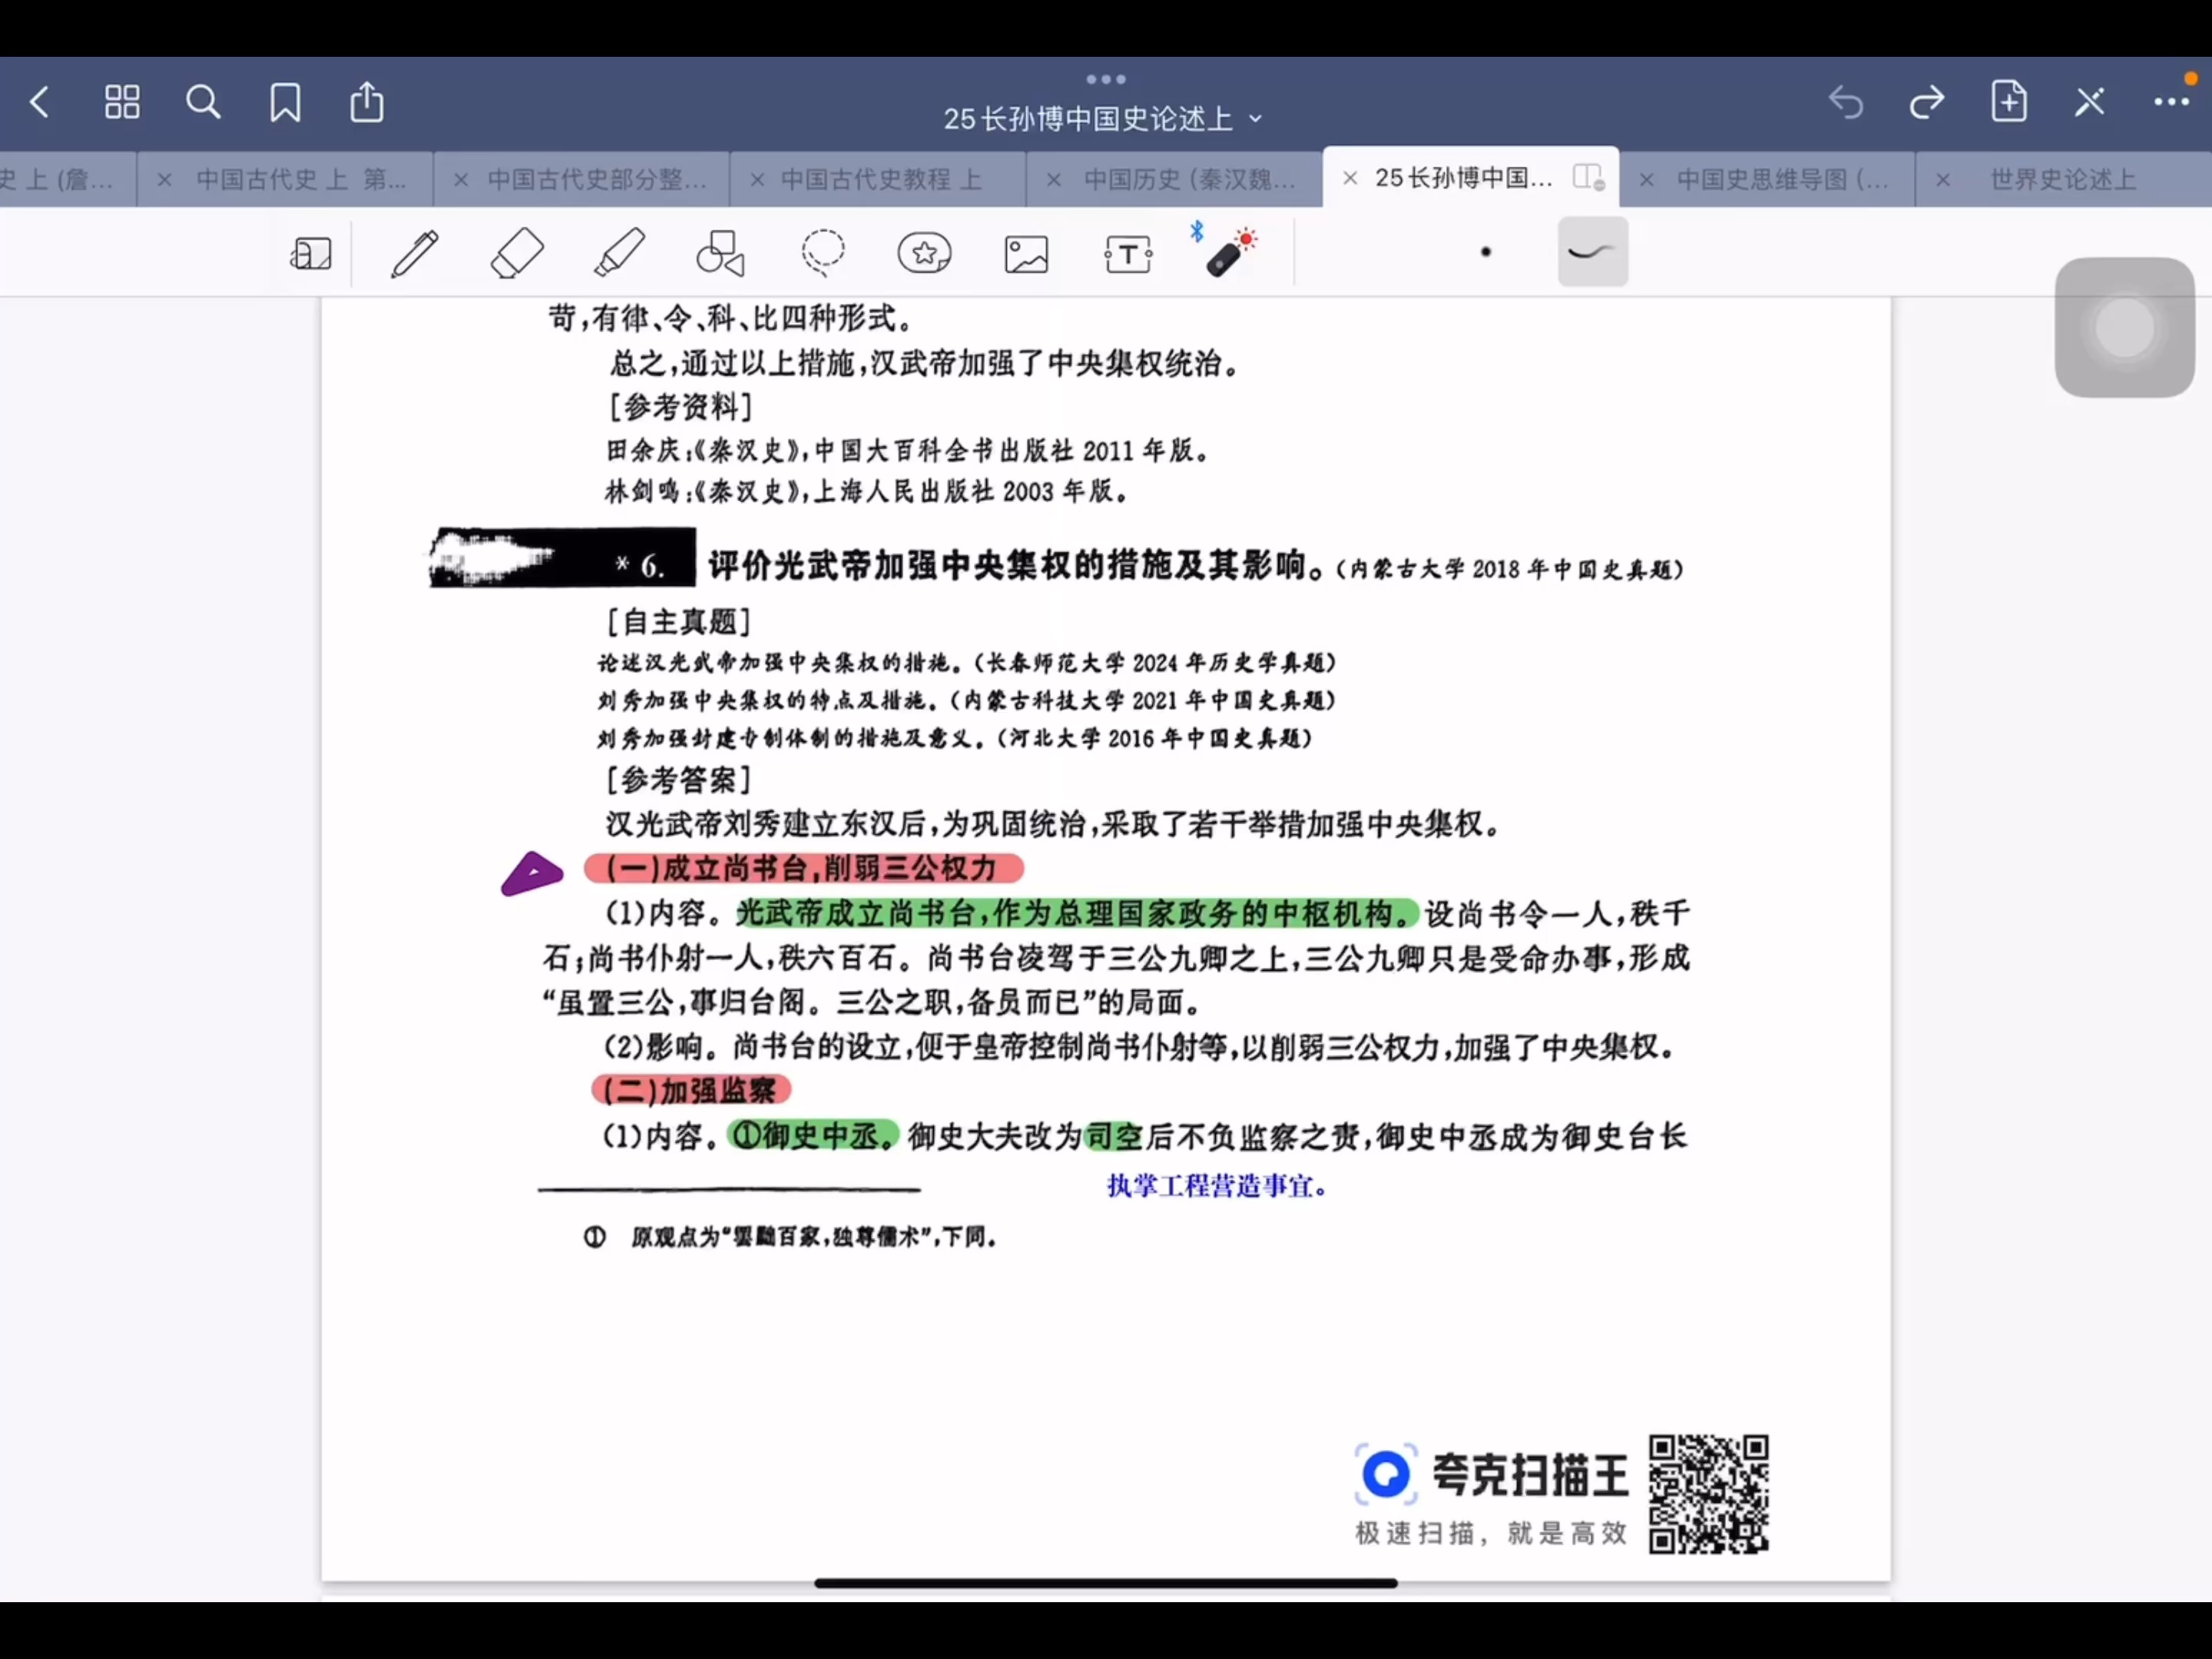Open the more options ellipsis
The width and height of the screenshot is (2212, 1659).
pos(2171,101)
